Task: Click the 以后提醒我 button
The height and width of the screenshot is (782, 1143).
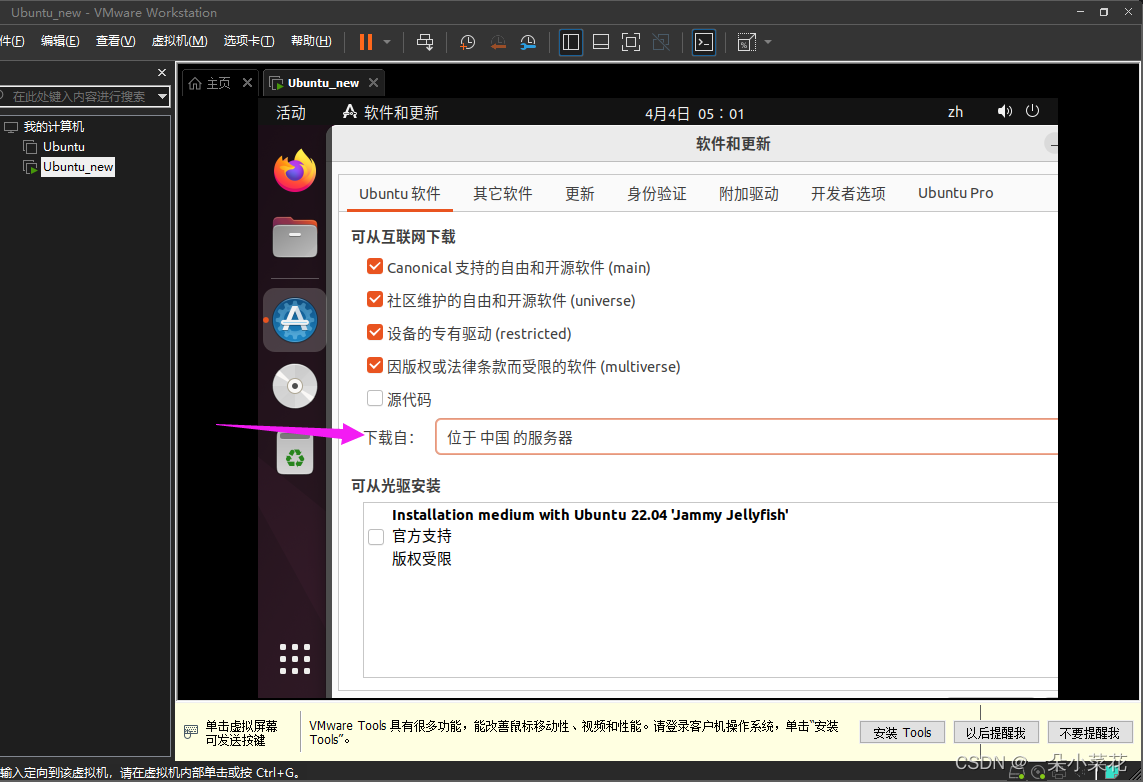Action: click(x=996, y=732)
